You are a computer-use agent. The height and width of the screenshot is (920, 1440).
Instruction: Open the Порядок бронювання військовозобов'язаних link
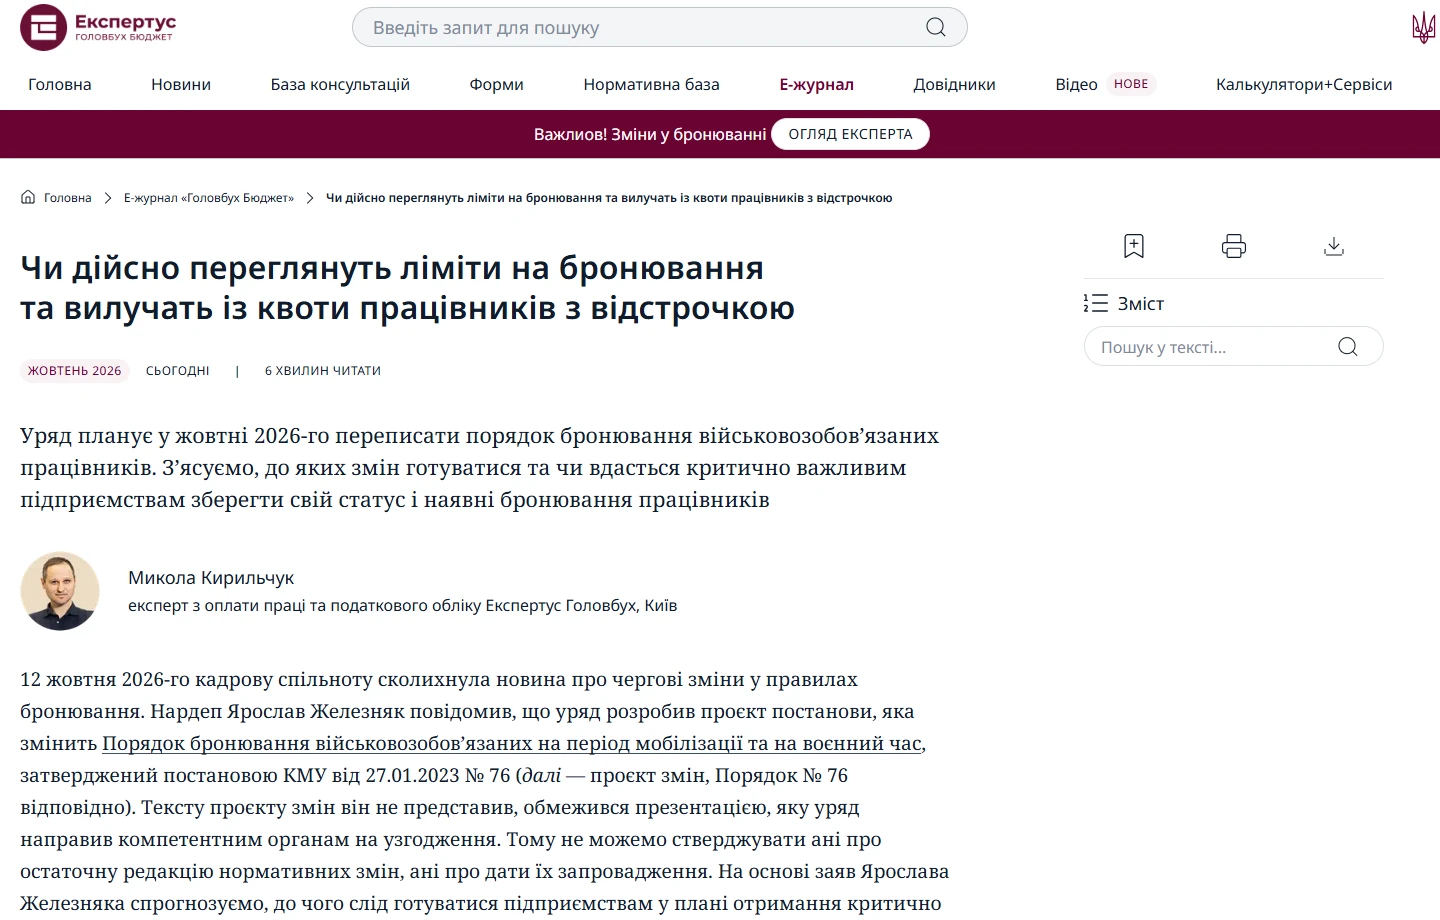click(x=512, y=743)
